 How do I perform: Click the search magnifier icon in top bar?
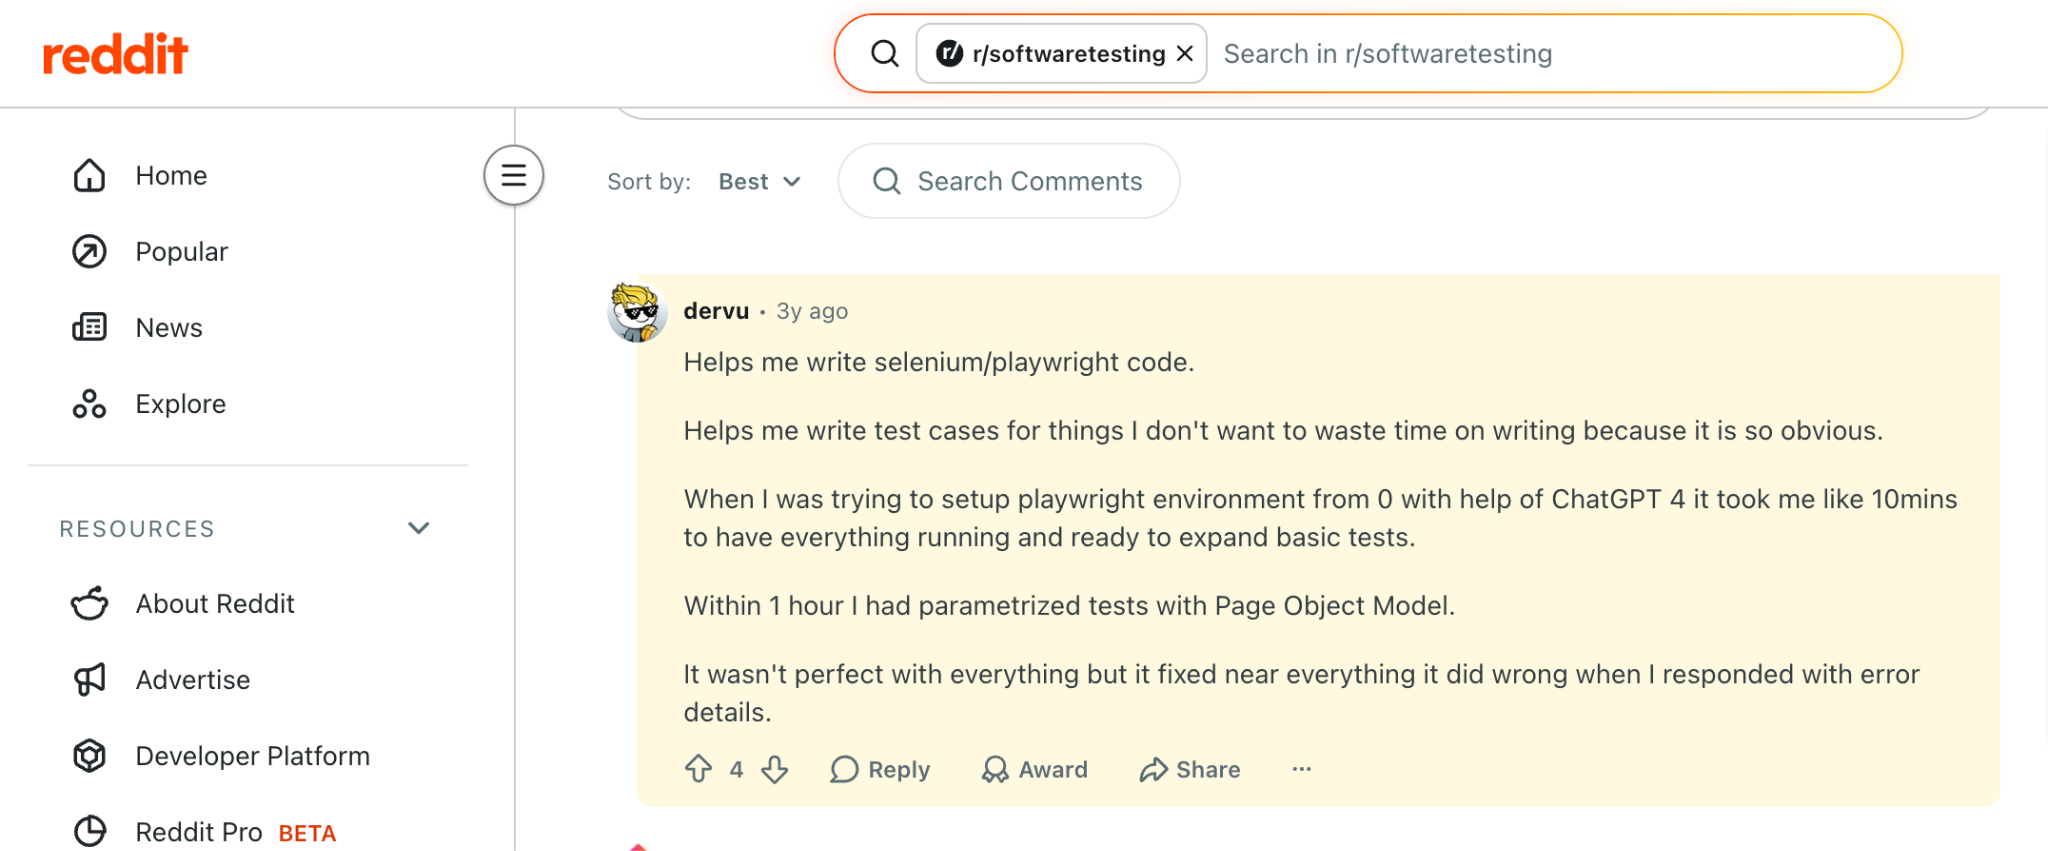(x=884, y=53)
